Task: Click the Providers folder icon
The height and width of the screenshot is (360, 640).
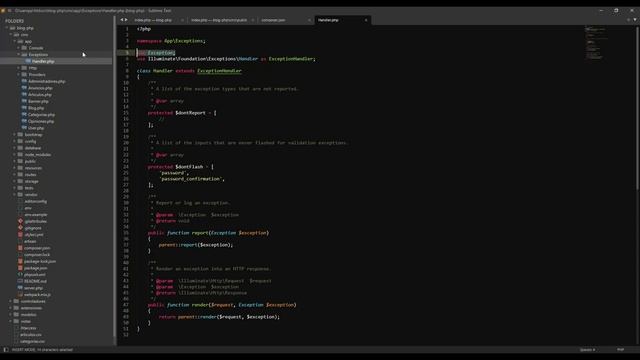Action: [24, 74]
